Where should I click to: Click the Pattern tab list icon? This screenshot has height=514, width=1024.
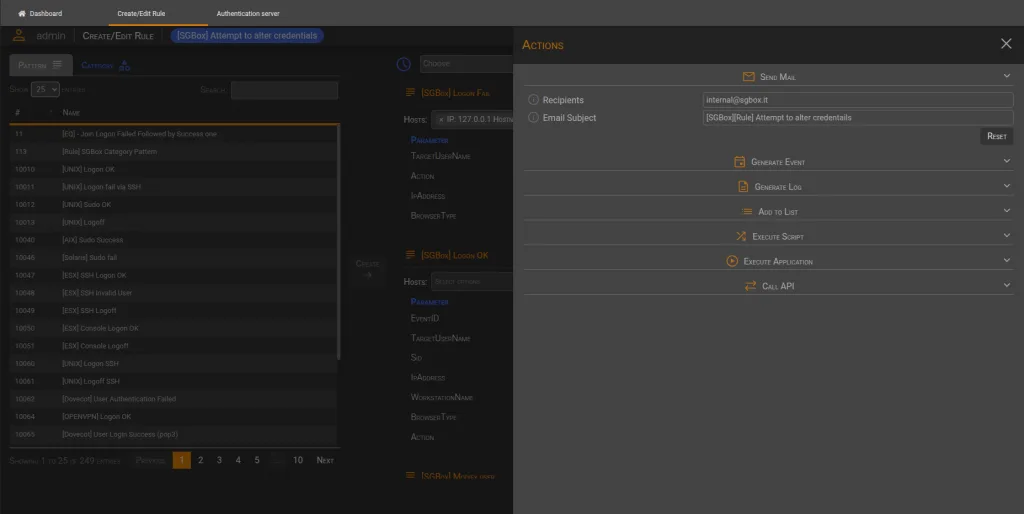[57, 65]
